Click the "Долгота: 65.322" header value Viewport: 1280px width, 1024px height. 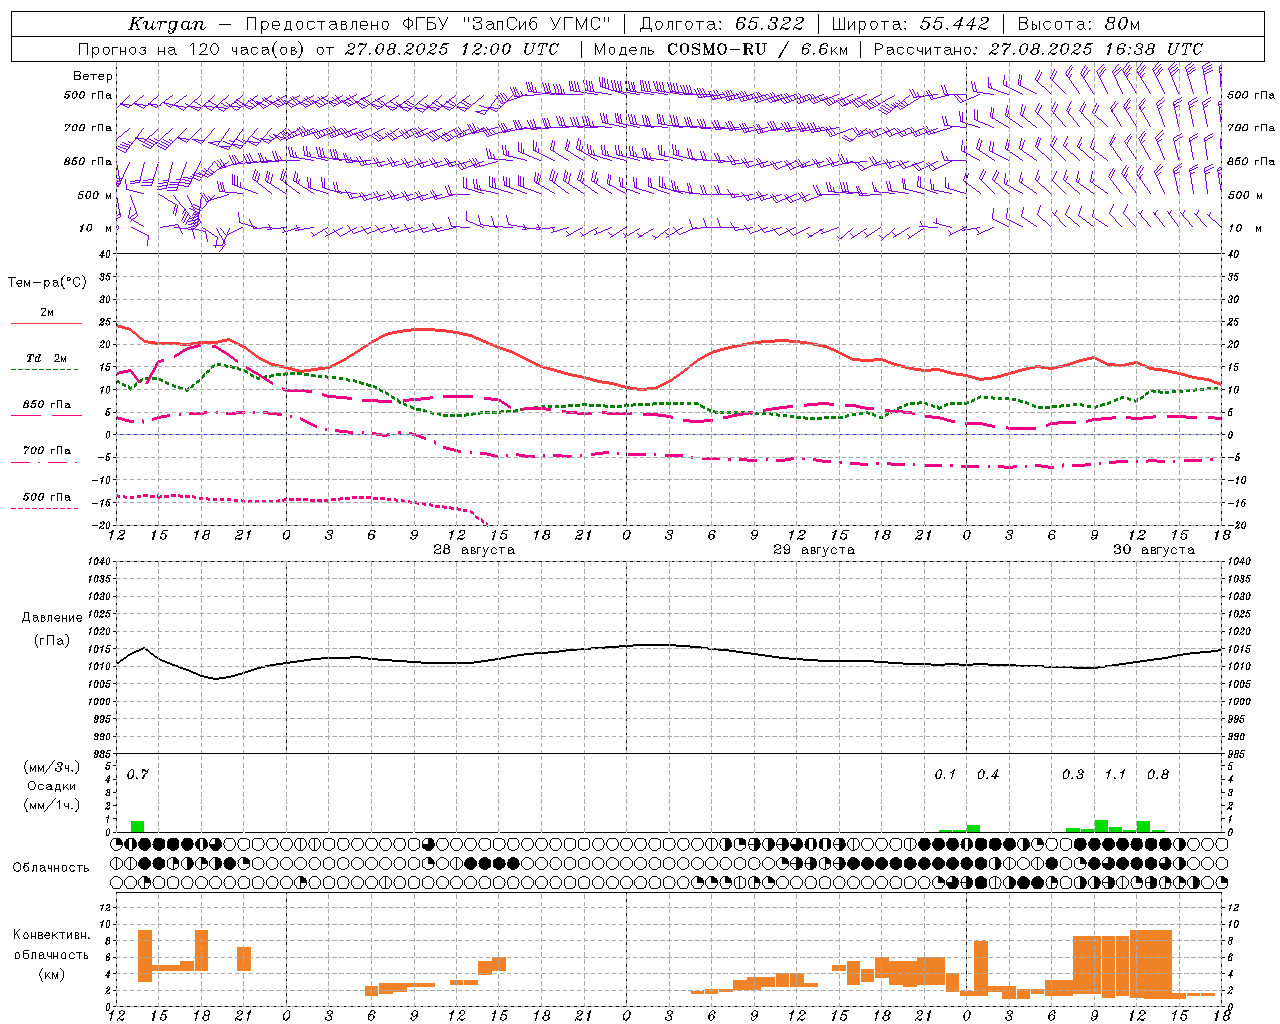click(721, 23)
